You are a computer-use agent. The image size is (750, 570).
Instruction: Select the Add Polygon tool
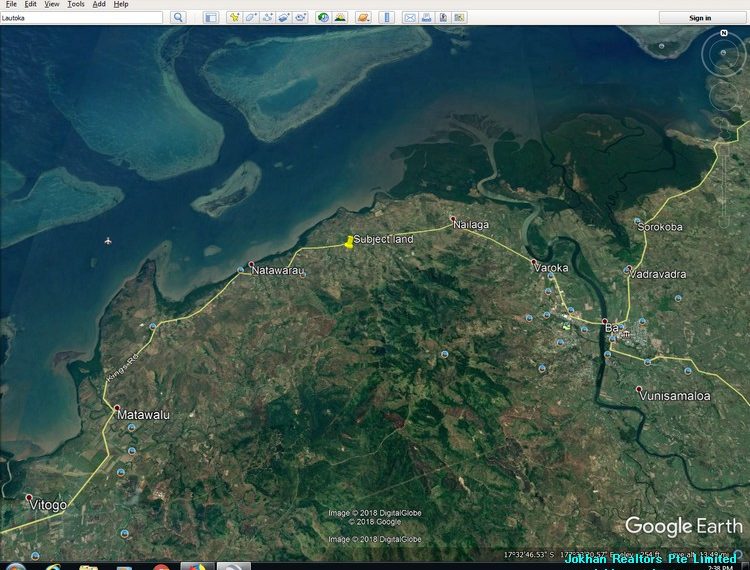pos(251,18)
